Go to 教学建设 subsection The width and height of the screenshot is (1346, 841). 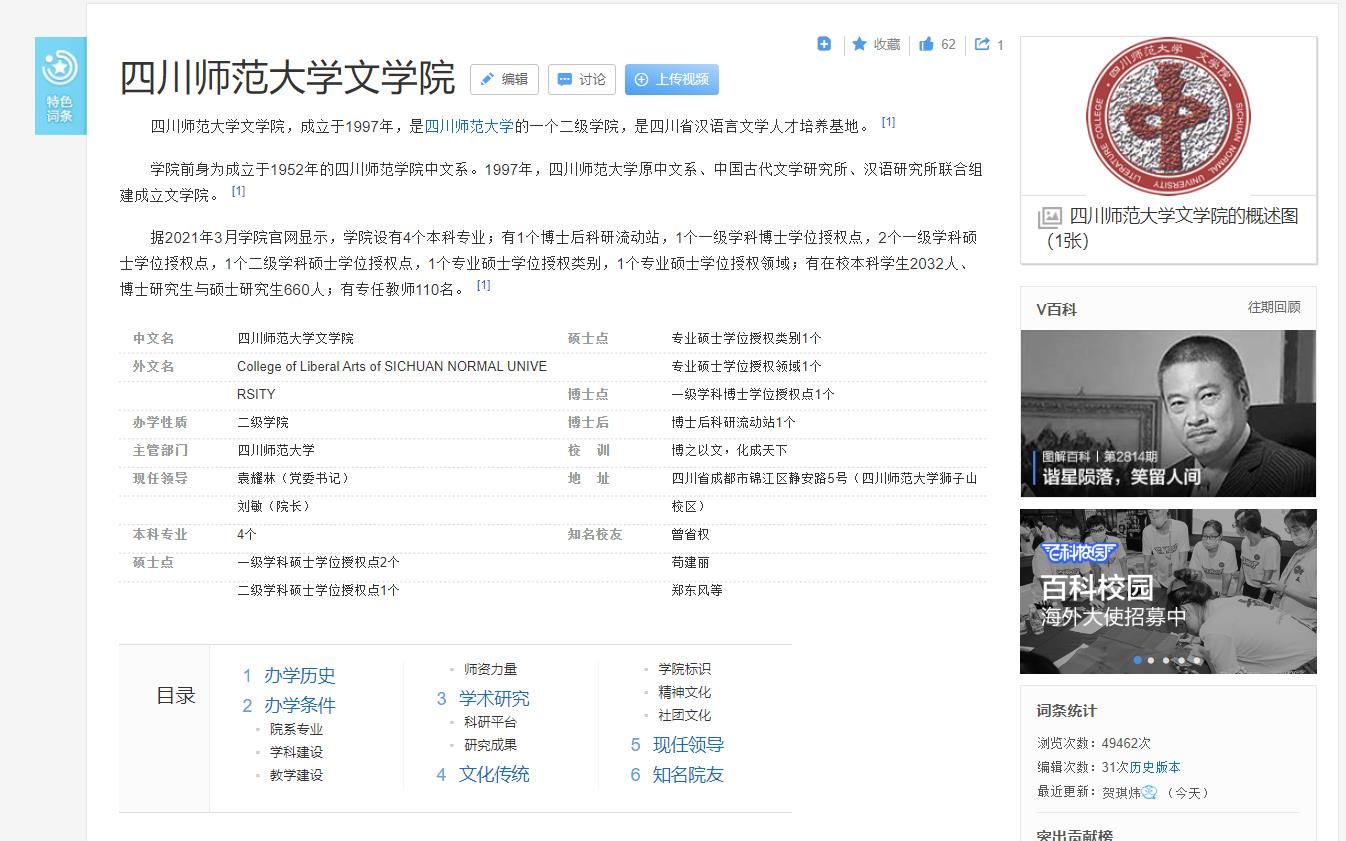296,775
